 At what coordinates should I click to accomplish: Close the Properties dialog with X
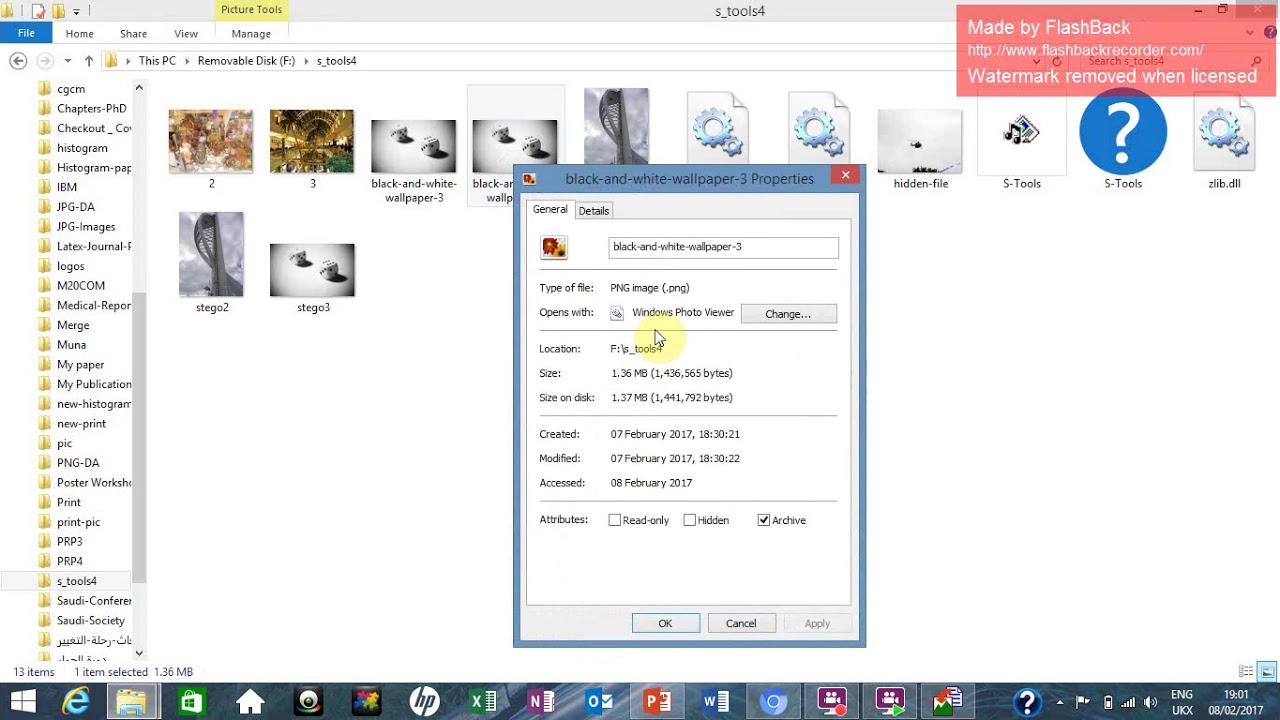[x=845, y=176]
